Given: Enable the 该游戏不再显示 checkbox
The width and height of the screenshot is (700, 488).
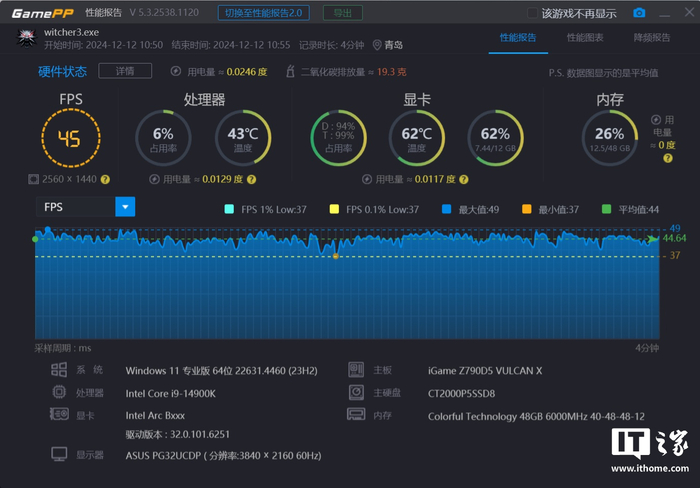Looking at the screenshot, I should [x=532, y=13].
